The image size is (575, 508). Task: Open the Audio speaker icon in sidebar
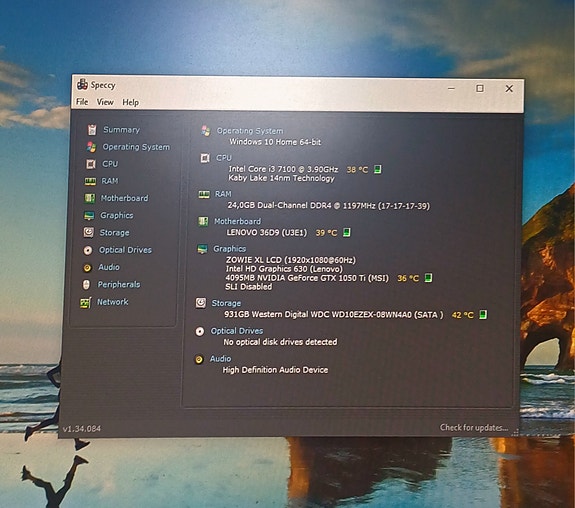tap(87, 268)
